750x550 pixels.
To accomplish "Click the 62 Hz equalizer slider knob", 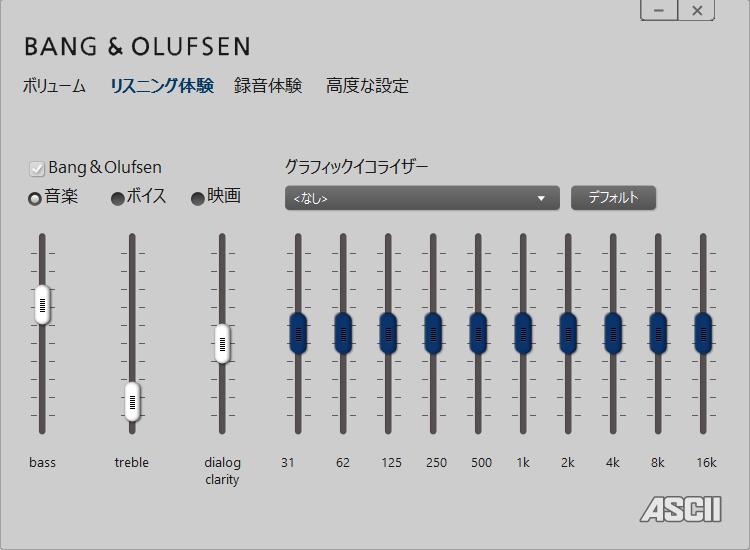I will [343, 333].
